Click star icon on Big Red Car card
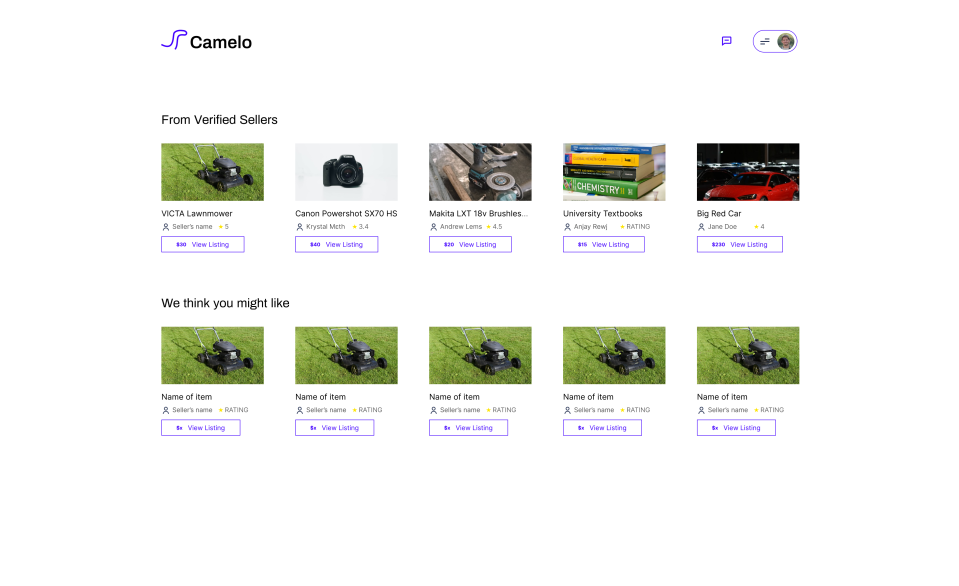Screen dimensions: 959x586 coord(757,227)
